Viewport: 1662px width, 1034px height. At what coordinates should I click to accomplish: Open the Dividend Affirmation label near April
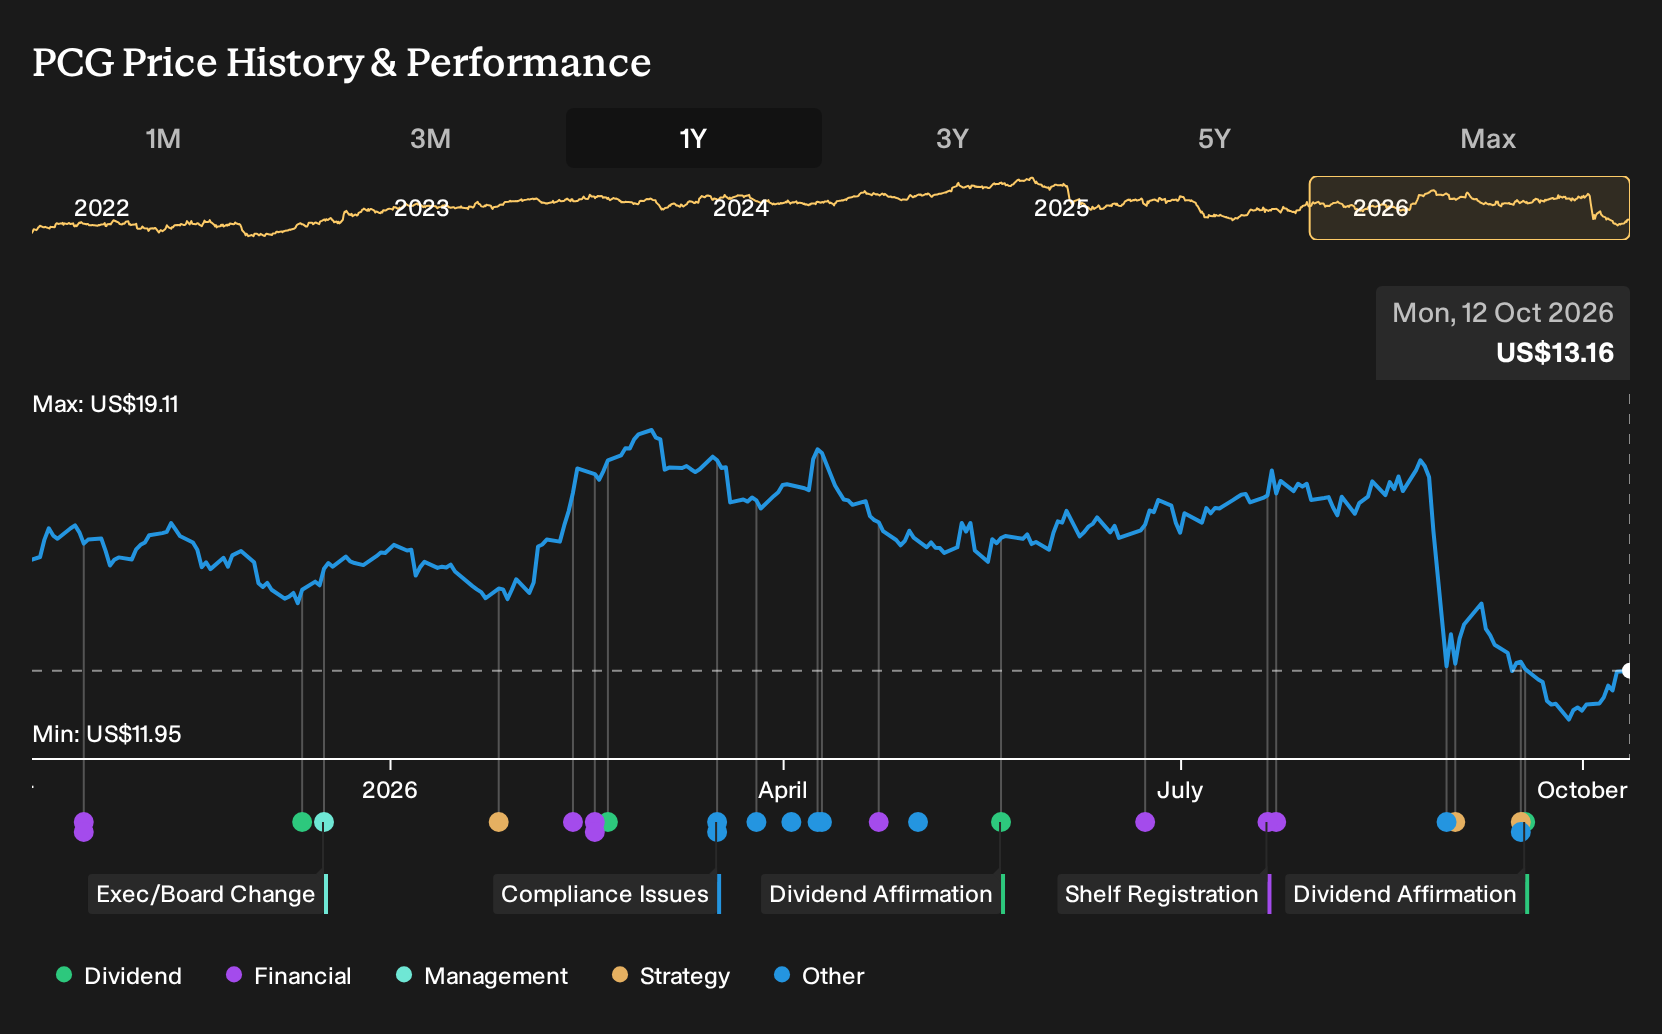(882, 894)
